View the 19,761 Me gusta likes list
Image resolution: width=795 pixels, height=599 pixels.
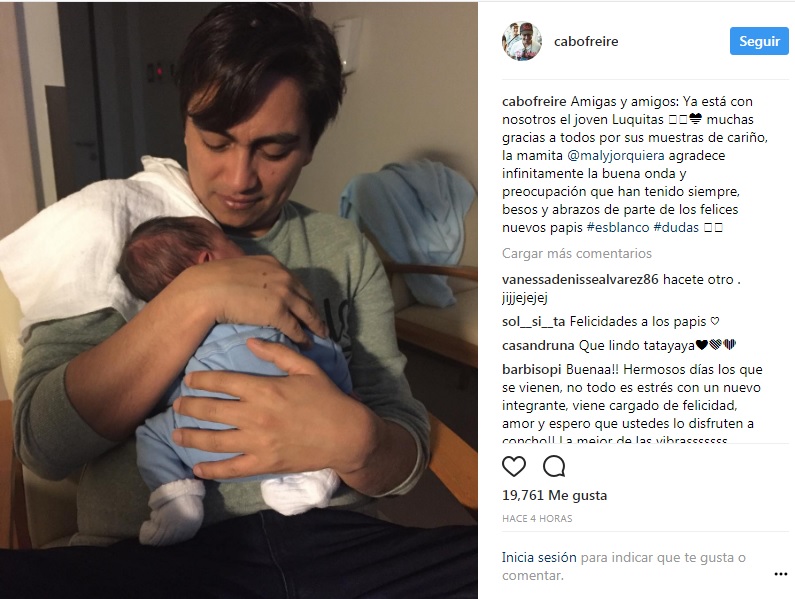(554, 496)
